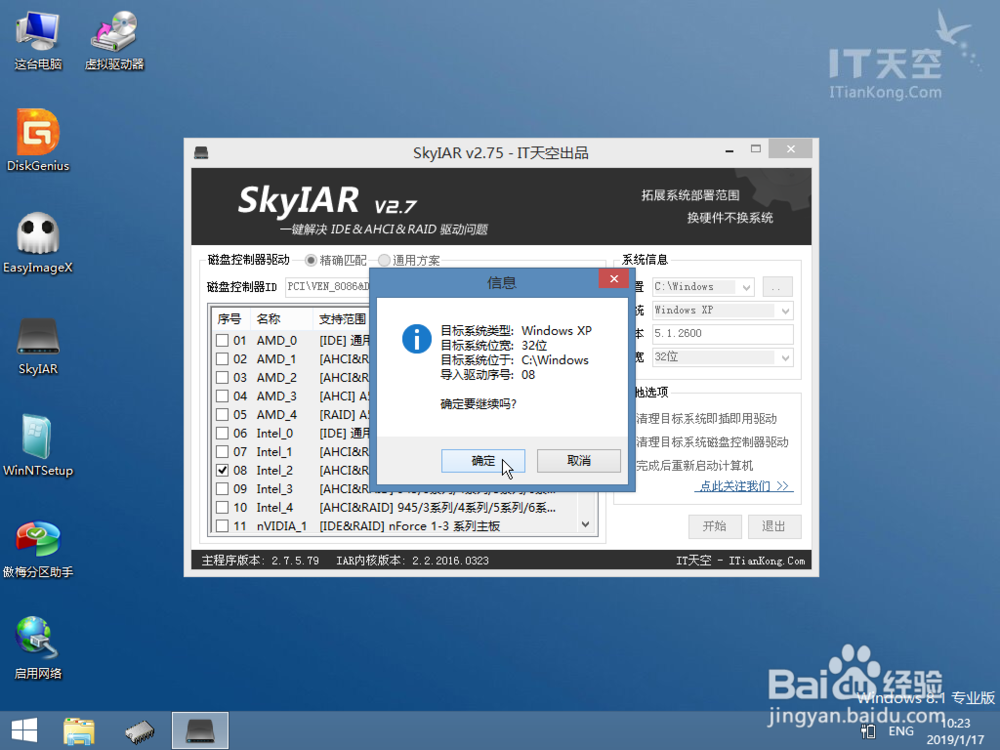Toggle 清理目标系统磁盘控制器驱动 option

click(x=712, y=442)
